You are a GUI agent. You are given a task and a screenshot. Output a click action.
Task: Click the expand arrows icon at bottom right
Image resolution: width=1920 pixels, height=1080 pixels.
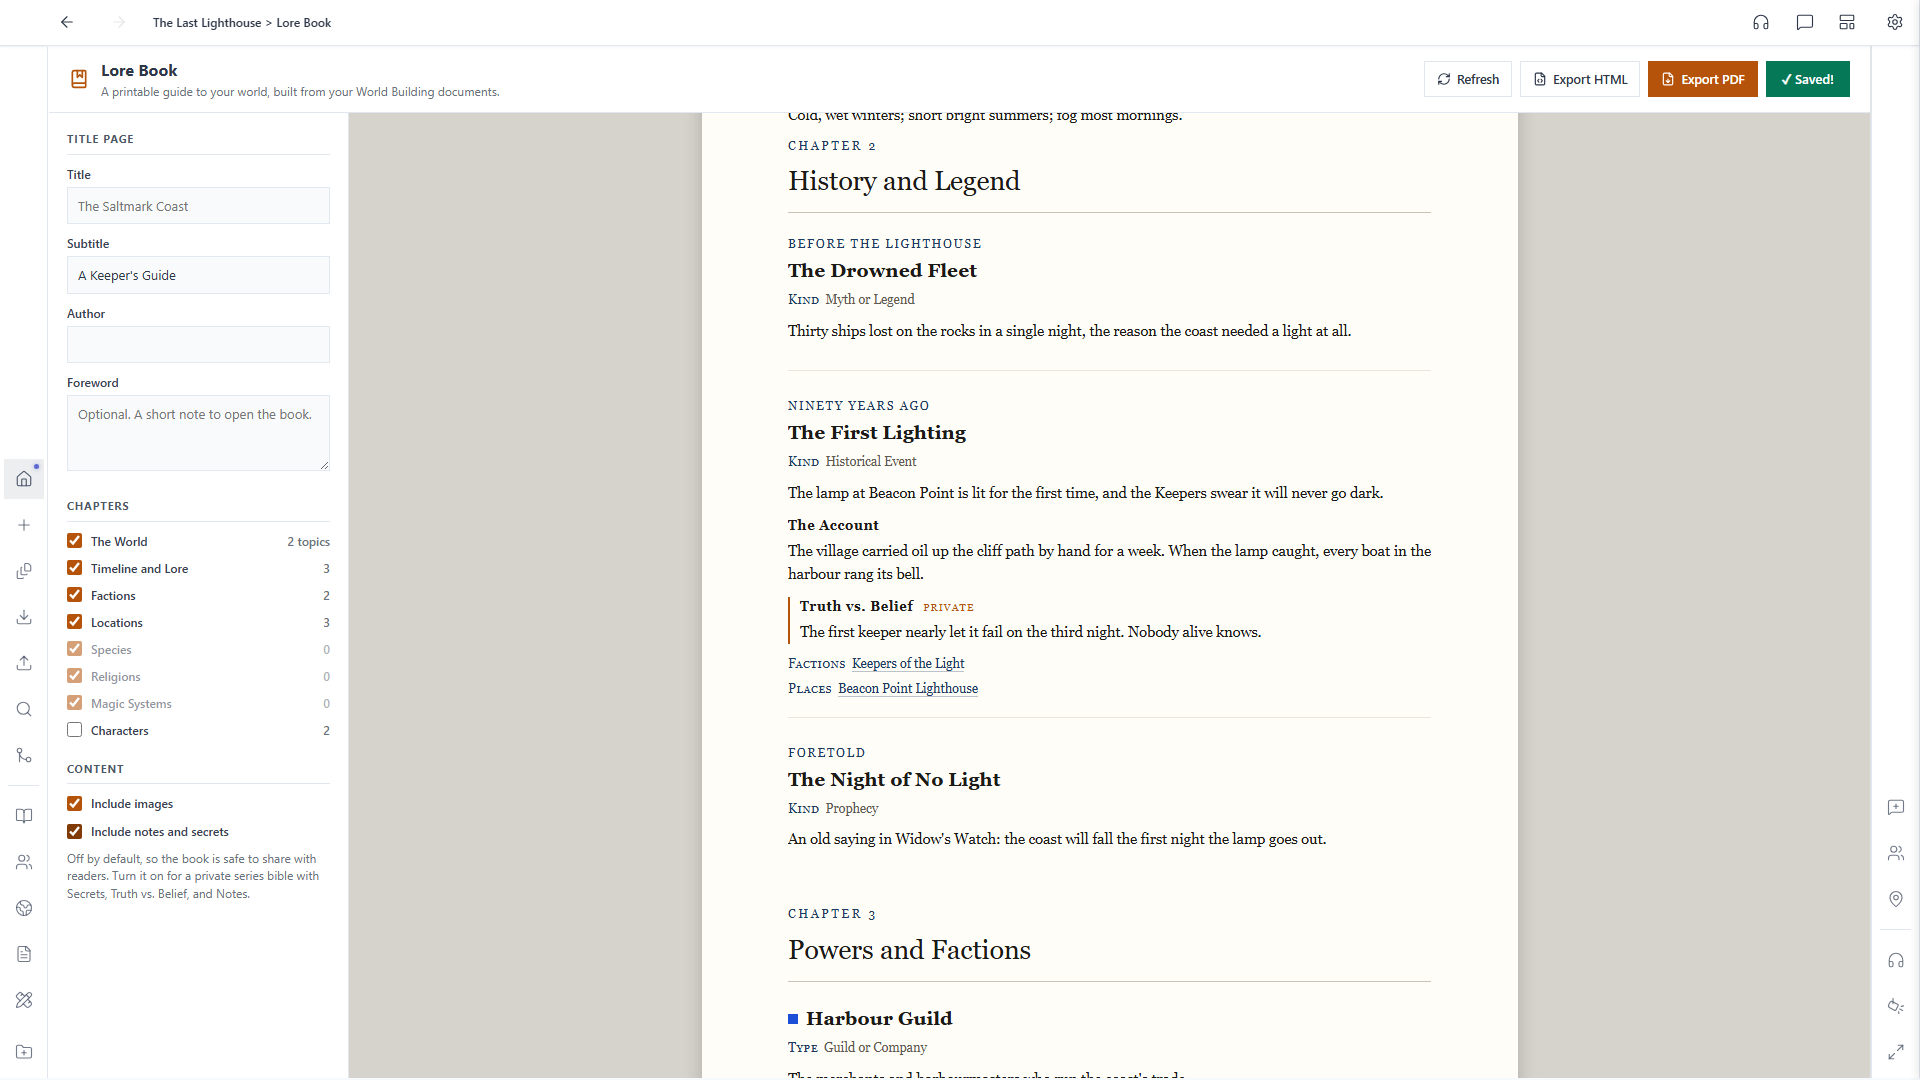click(x=1896, y=1052)
